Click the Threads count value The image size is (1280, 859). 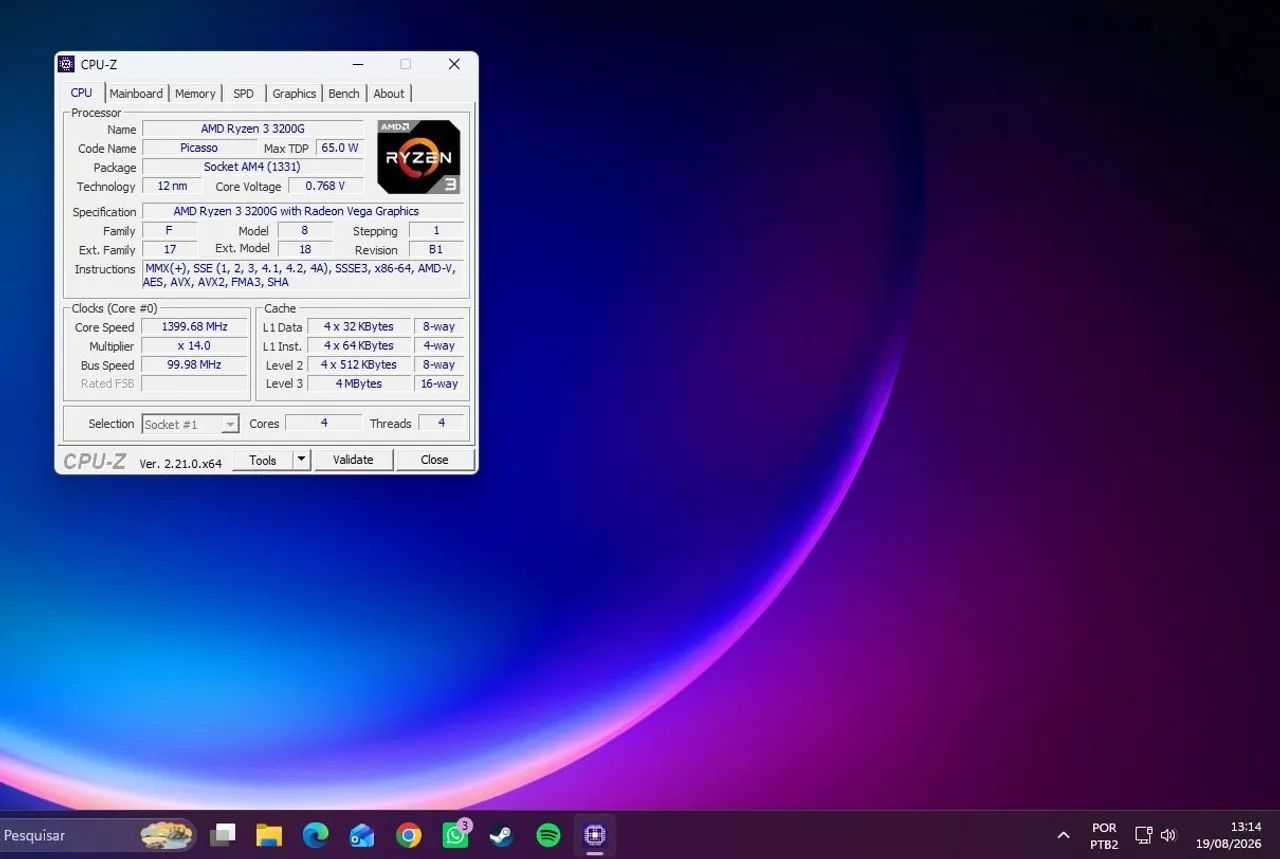click(441, 423)
